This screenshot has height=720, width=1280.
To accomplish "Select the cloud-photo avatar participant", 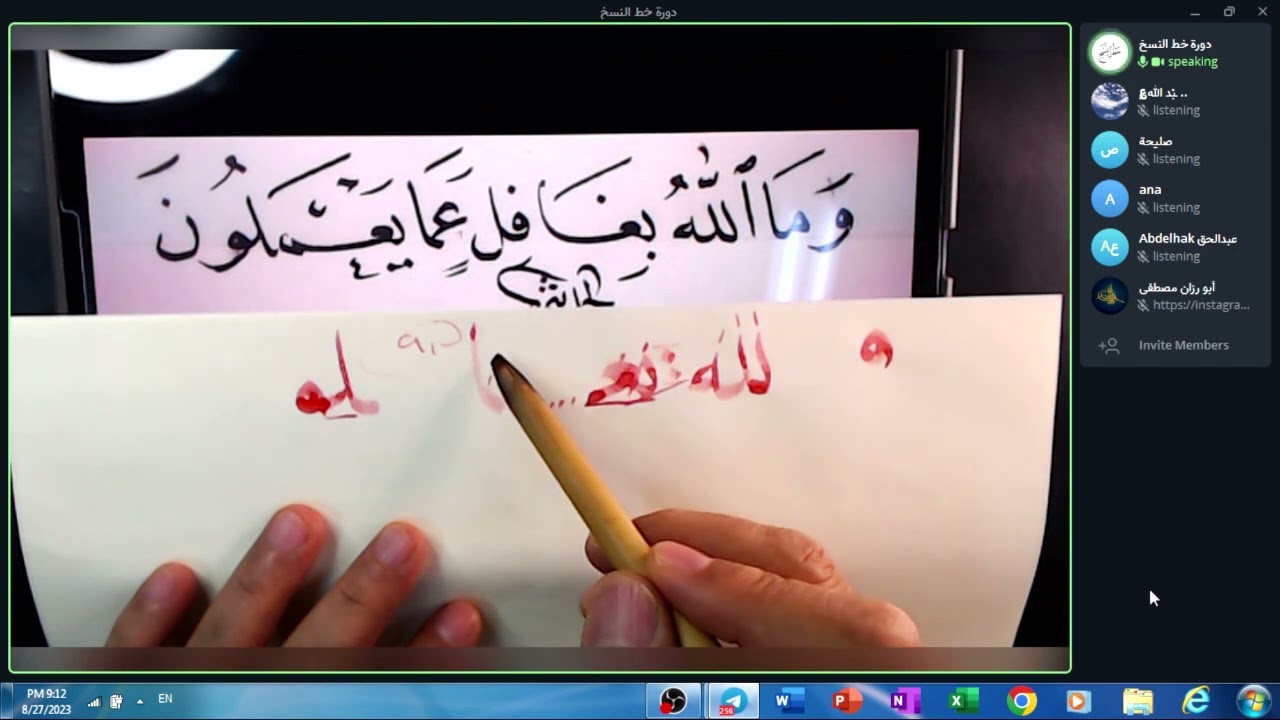I will (1109, 101).
